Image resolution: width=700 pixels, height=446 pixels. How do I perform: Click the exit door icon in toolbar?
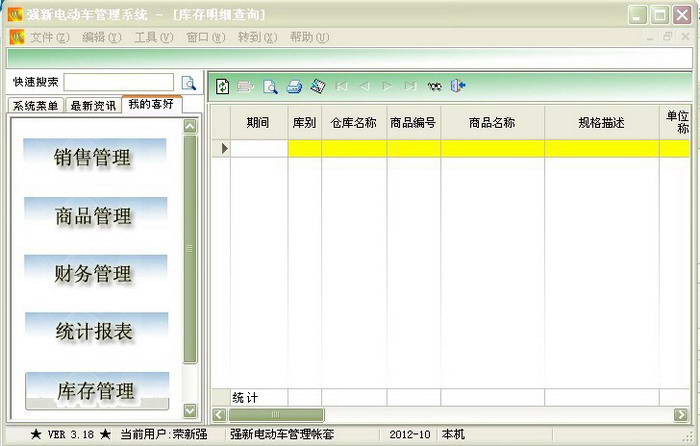click(x=458, y=85)
